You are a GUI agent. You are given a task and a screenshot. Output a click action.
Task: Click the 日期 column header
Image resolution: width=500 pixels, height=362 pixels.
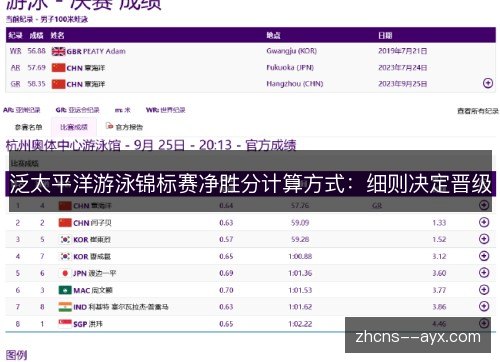pyautogui.click(x=385, y=35)
